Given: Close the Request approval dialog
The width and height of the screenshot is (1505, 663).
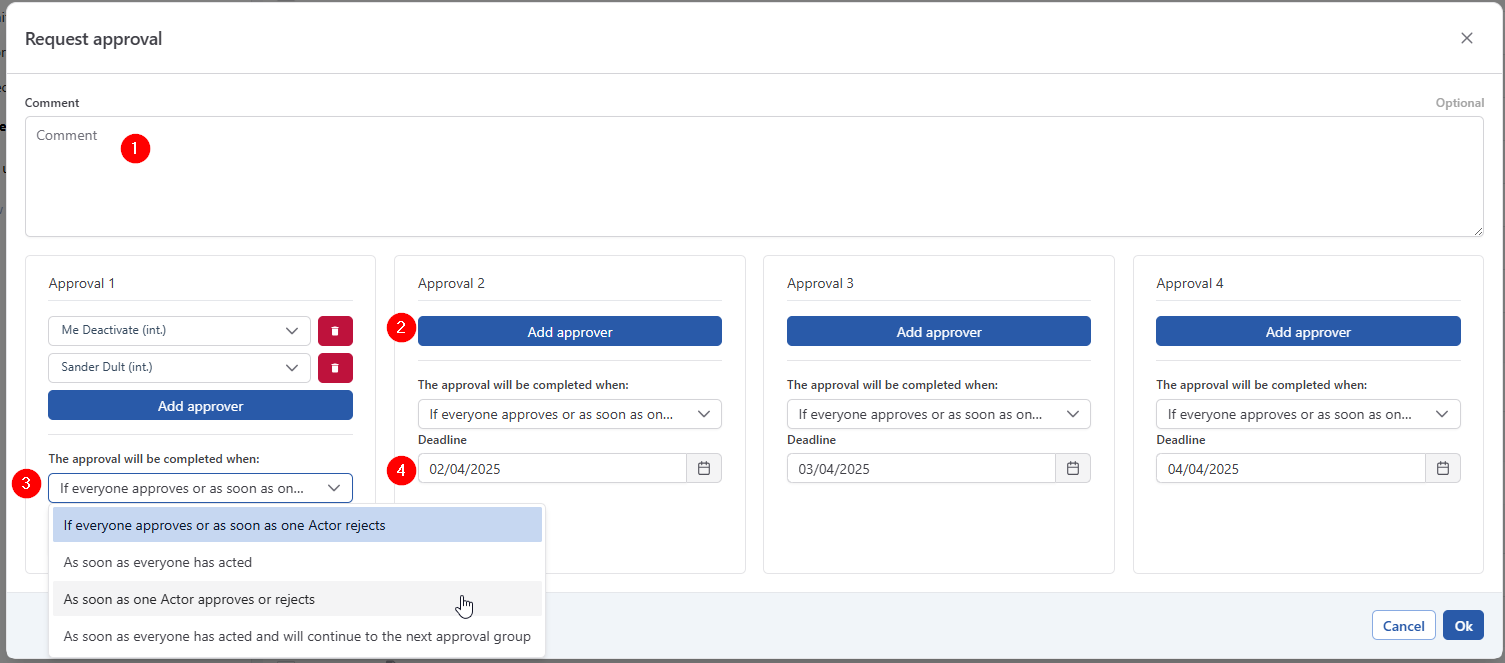Looking at the screenshot, I should point(1467,38).
